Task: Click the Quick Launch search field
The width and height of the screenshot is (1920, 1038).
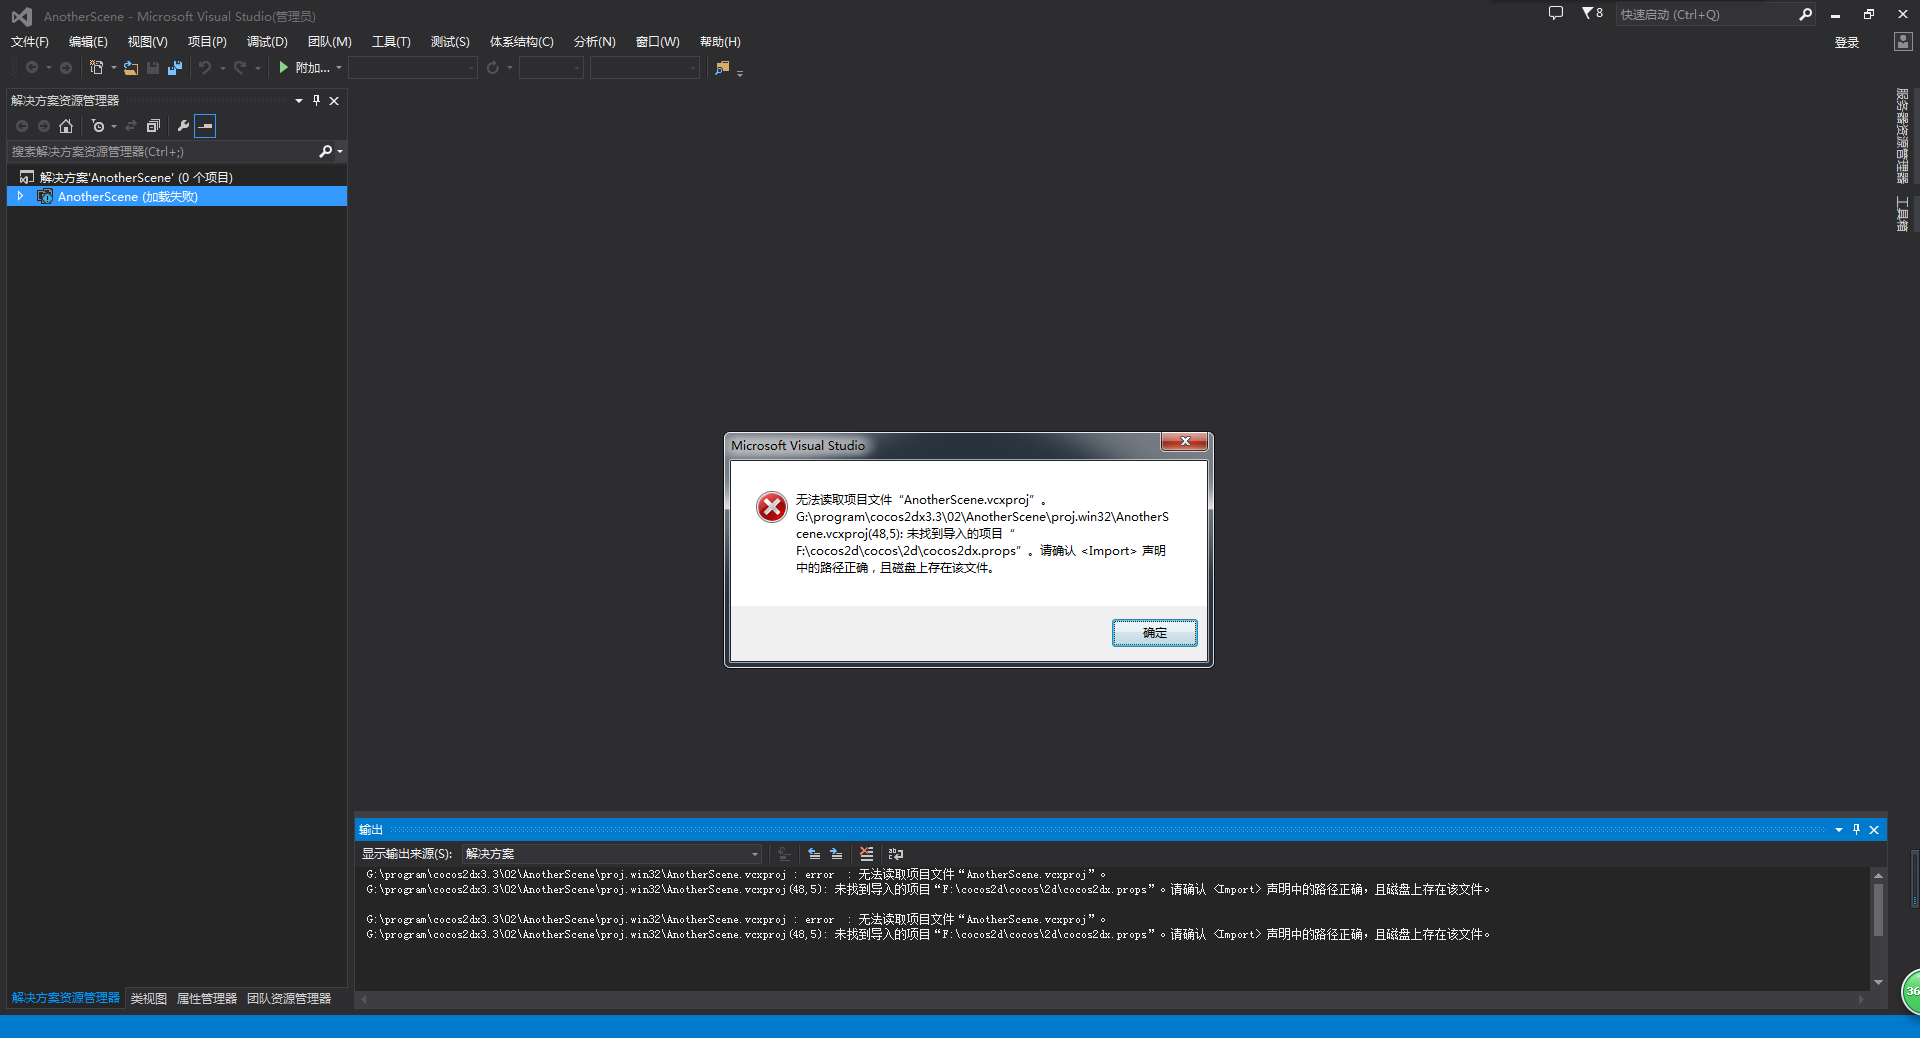Action: pyautogui.click(x=1706, y=14)
